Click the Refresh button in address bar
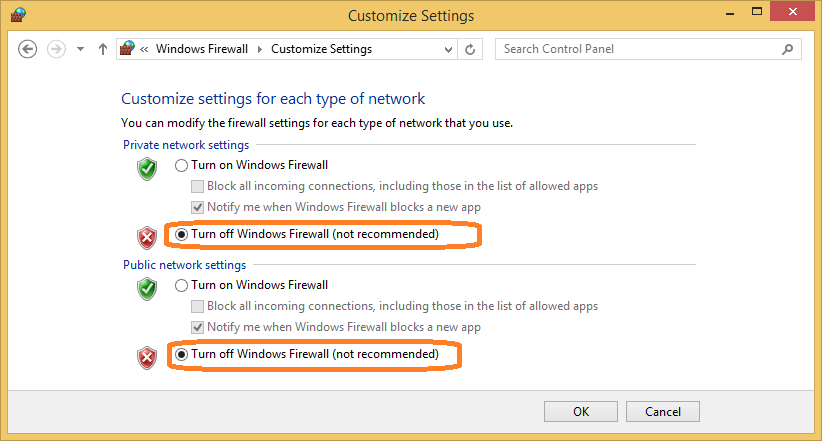 coord(471,49)
